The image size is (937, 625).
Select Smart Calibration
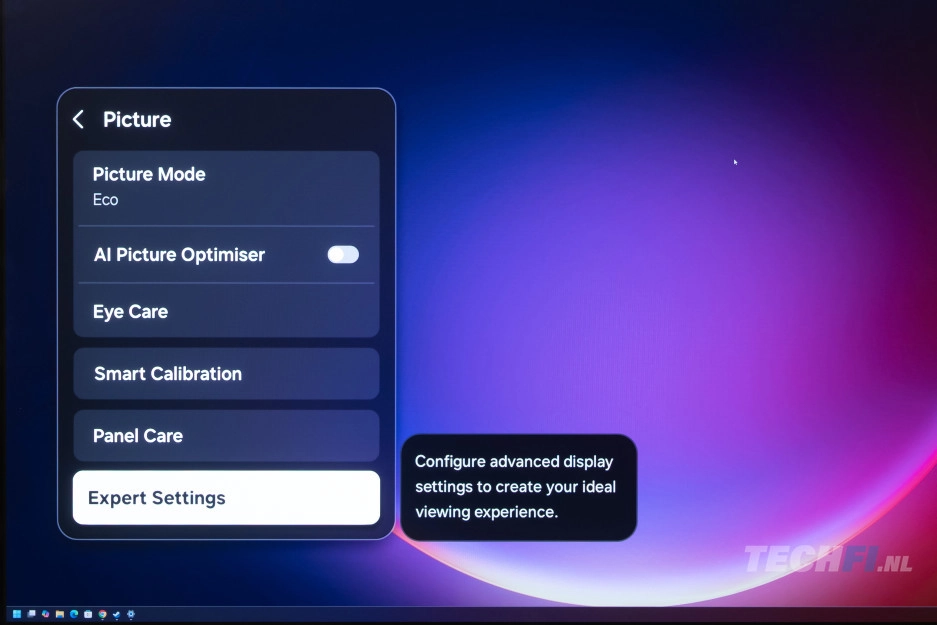click(x=226, y=374)
